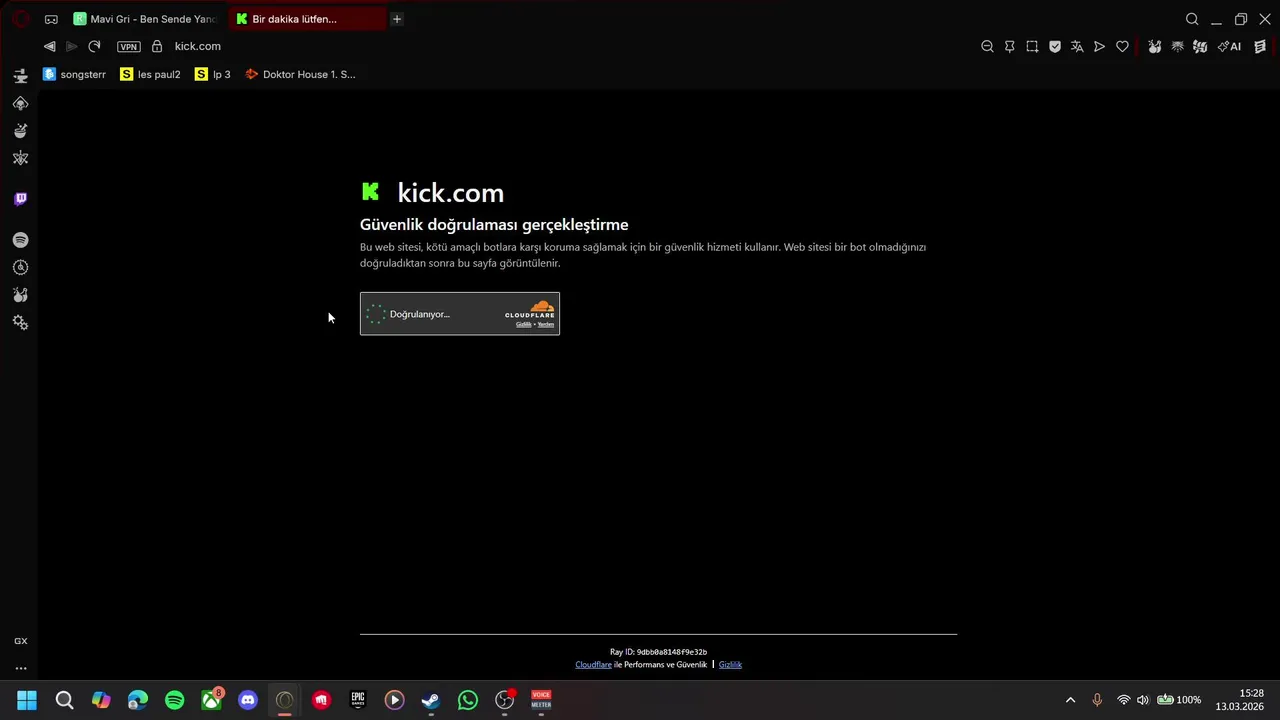Open the les paul2 bookmark
This screenshot has height=720, width=1280.
pyautogui.click(x=150, y=74)
